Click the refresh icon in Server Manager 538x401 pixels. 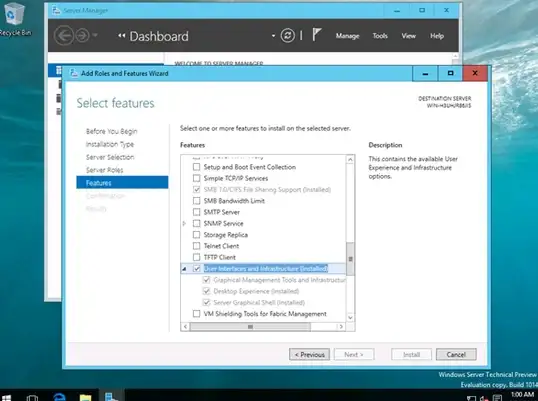pos(288,35)
